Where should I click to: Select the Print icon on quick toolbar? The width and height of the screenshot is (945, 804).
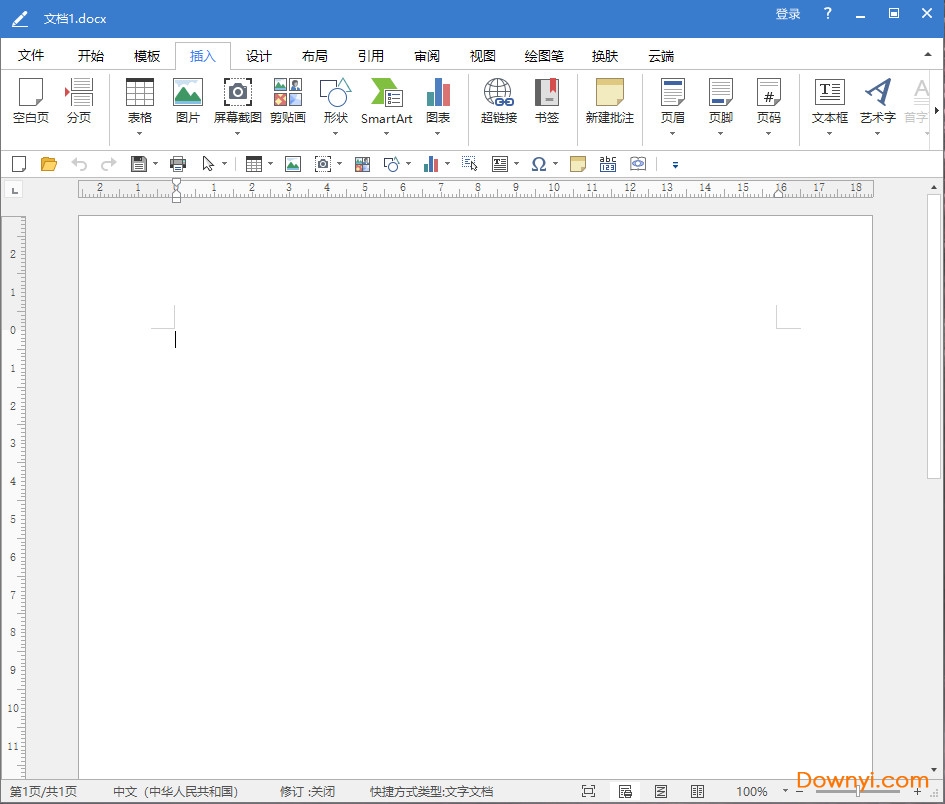pyautogui.click(x=178, y=163)
